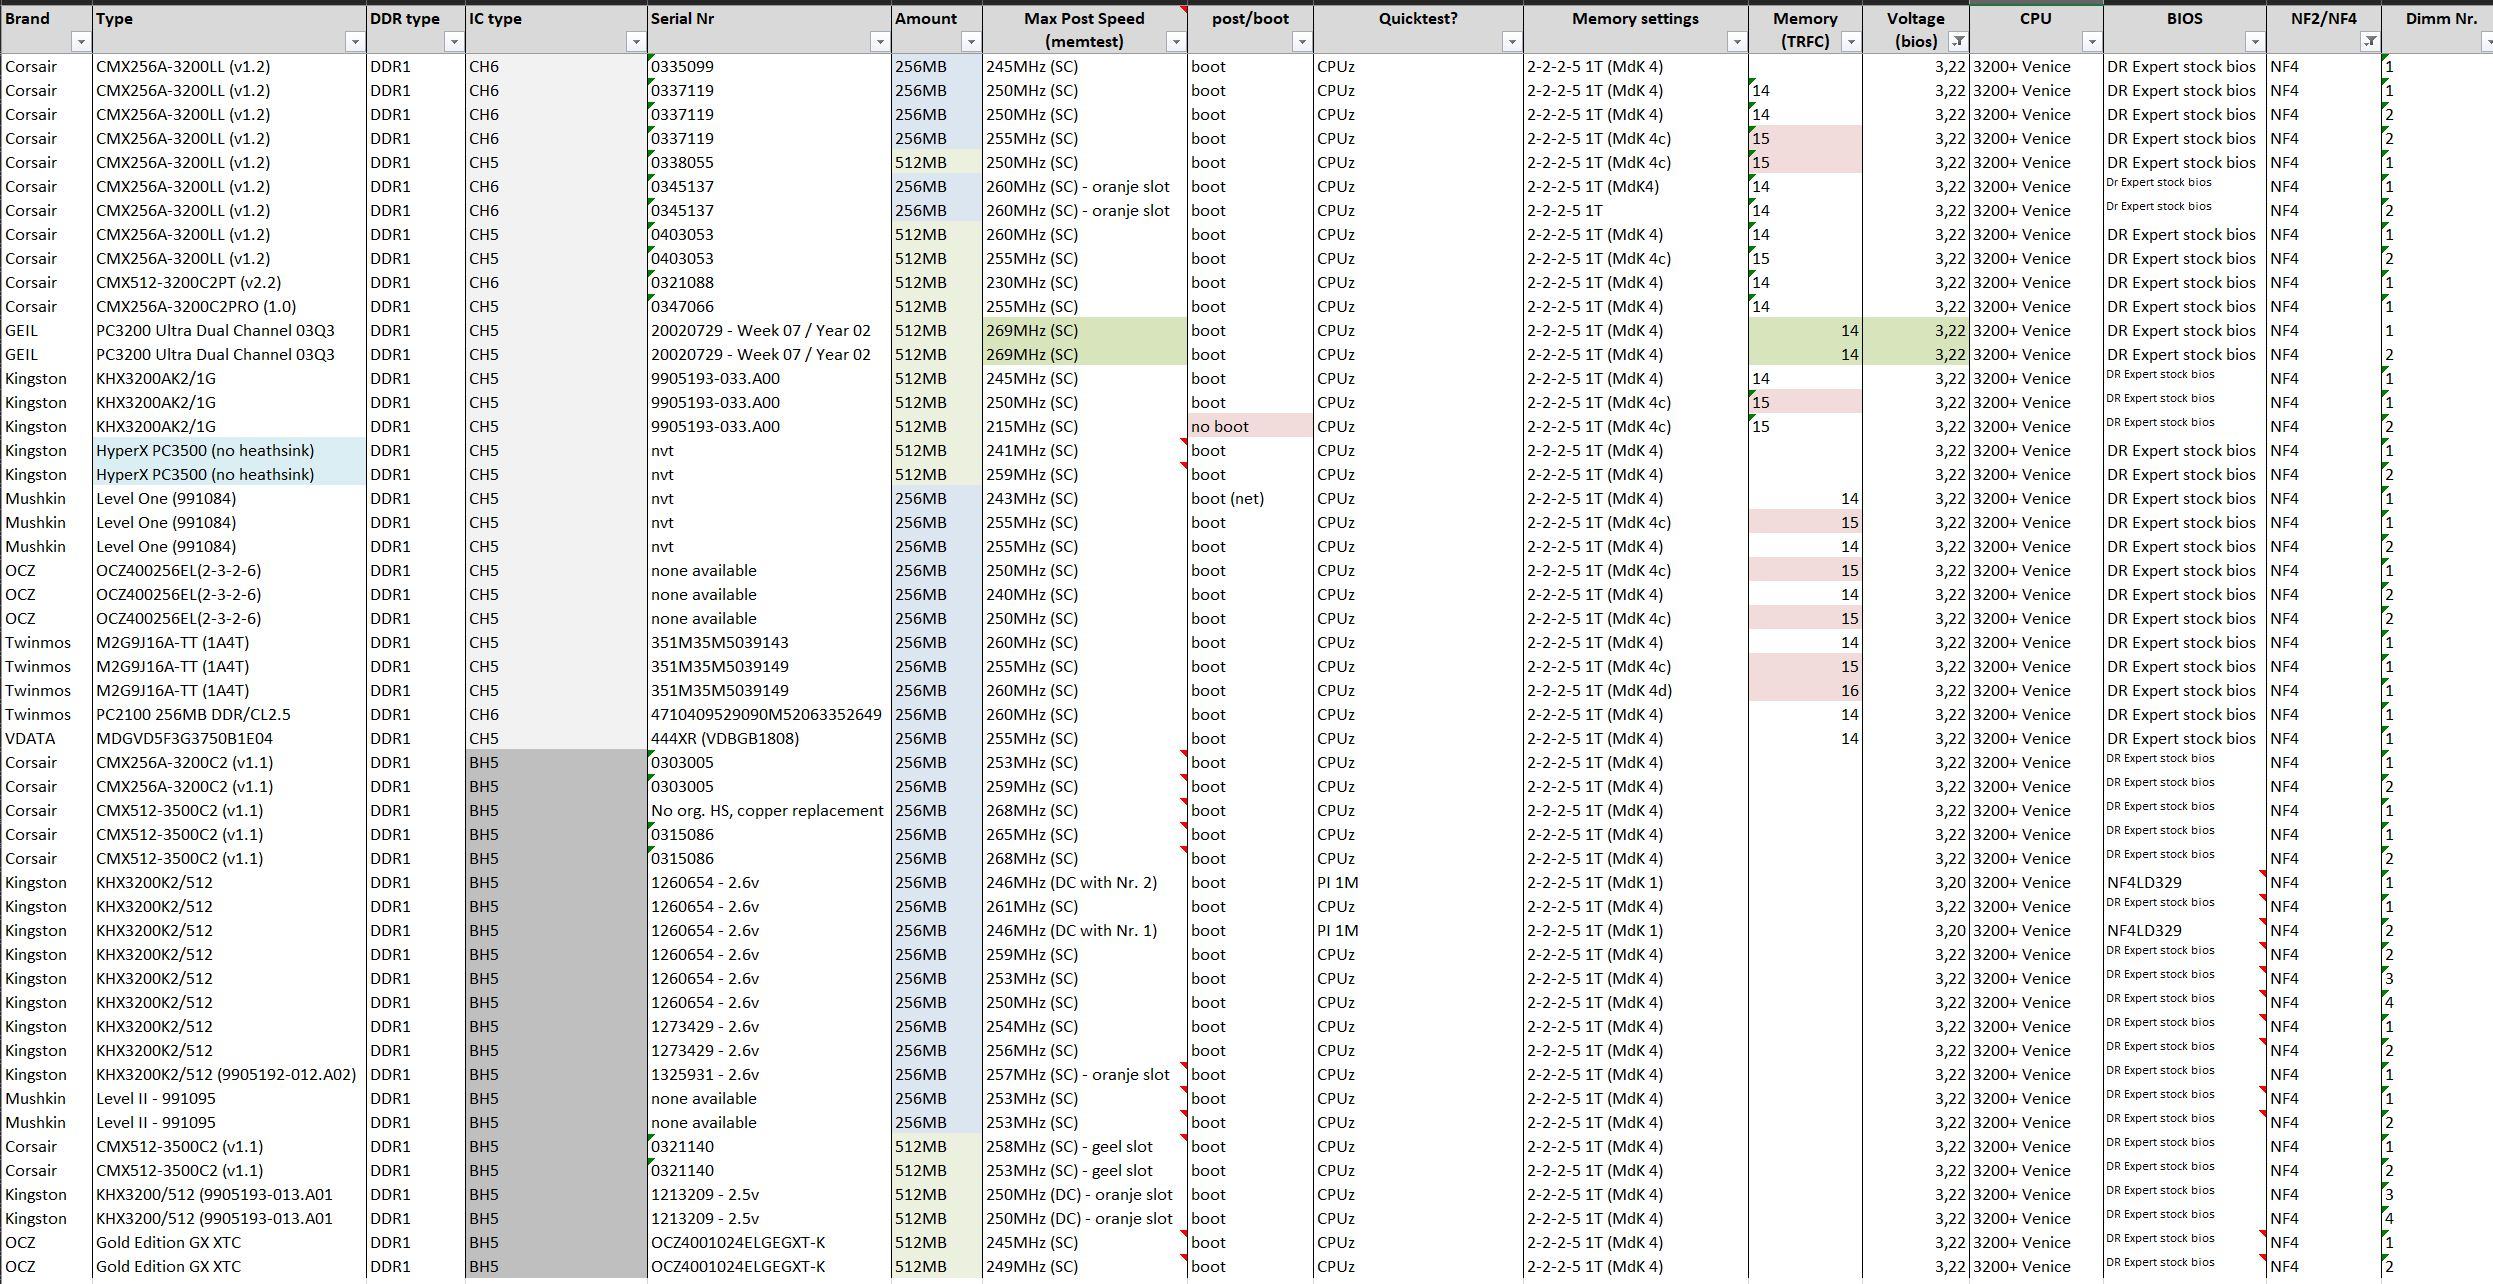The image size is (2493, 1284).
Task: Open the CPU column filter dropdown
Action: pos(2091,42)
